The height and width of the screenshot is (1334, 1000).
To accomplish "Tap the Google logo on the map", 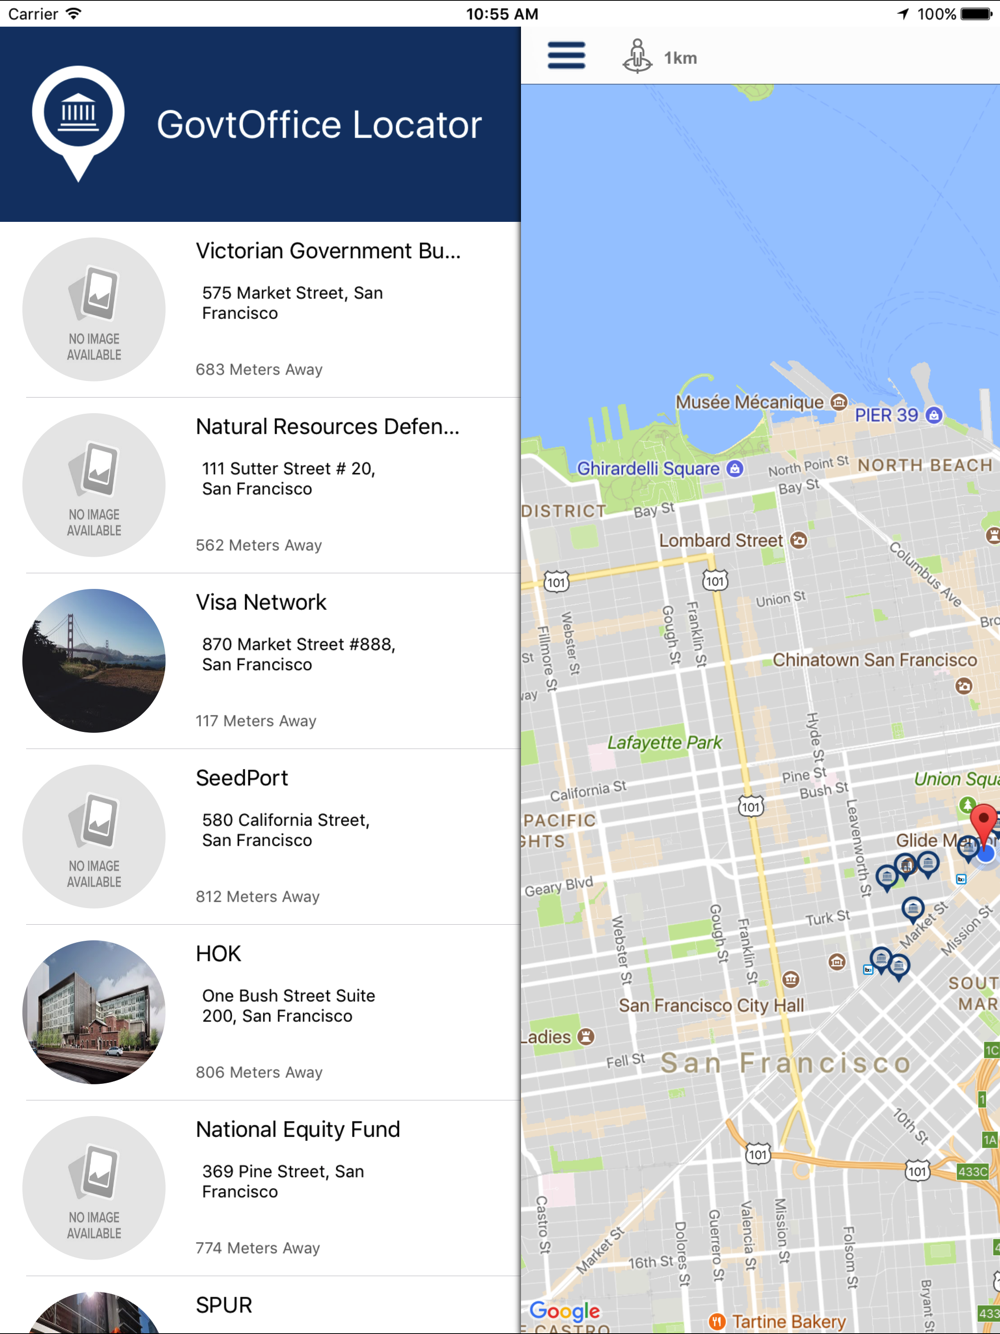I will [x=565, y=1311].
